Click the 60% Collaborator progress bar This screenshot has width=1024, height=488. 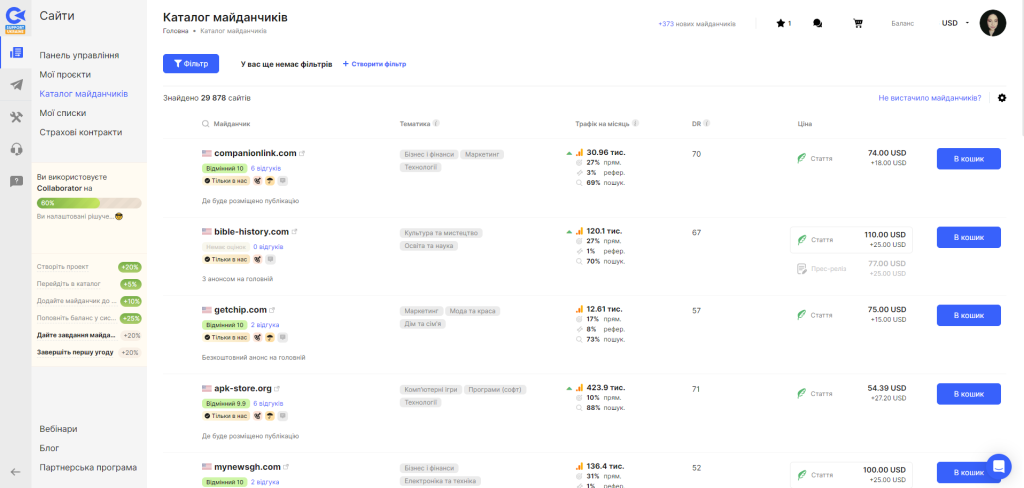[x=89, y=203]
